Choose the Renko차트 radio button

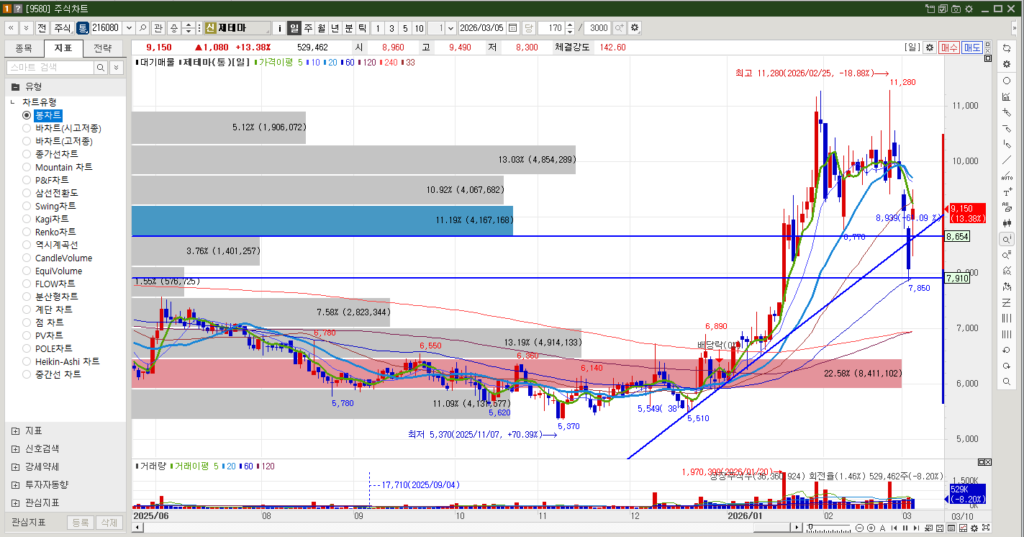pyautogui.click(x=28, y=231)
